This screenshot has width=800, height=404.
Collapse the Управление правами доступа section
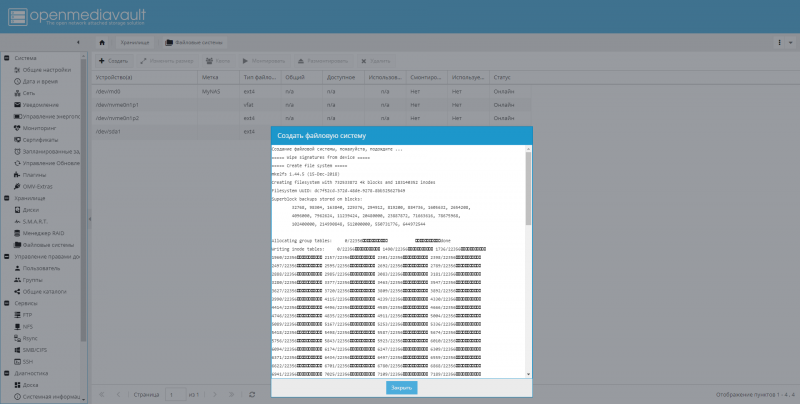[7, 257]
